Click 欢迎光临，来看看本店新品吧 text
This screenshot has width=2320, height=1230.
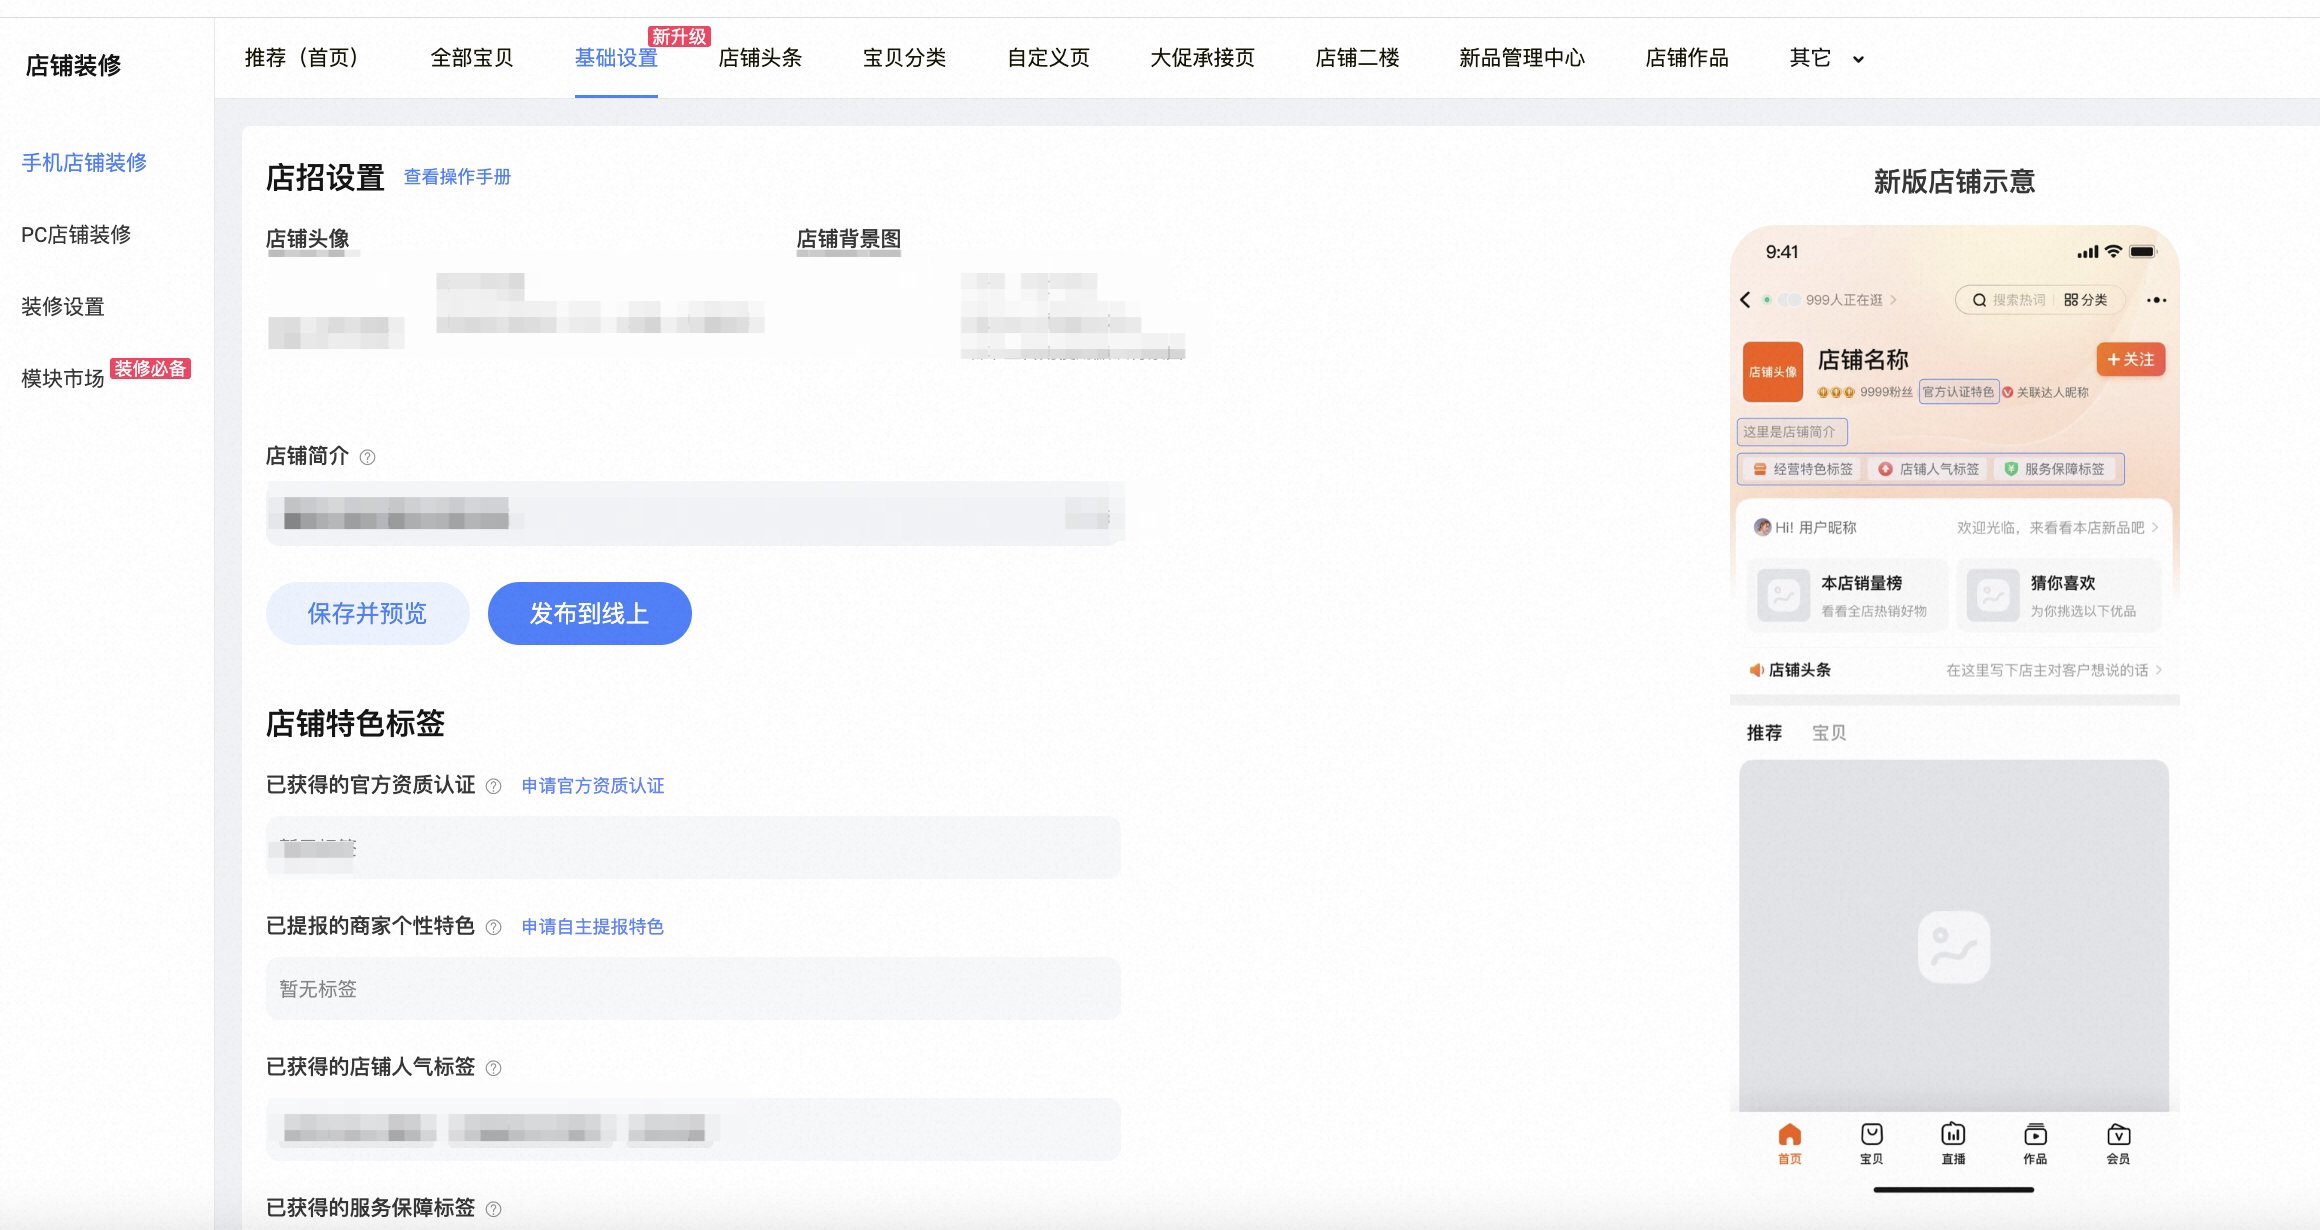tap(2050, 528)
